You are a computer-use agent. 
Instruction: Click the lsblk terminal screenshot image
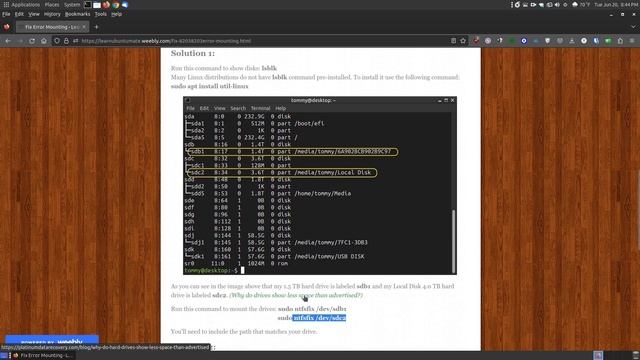[x=320, y=185]
